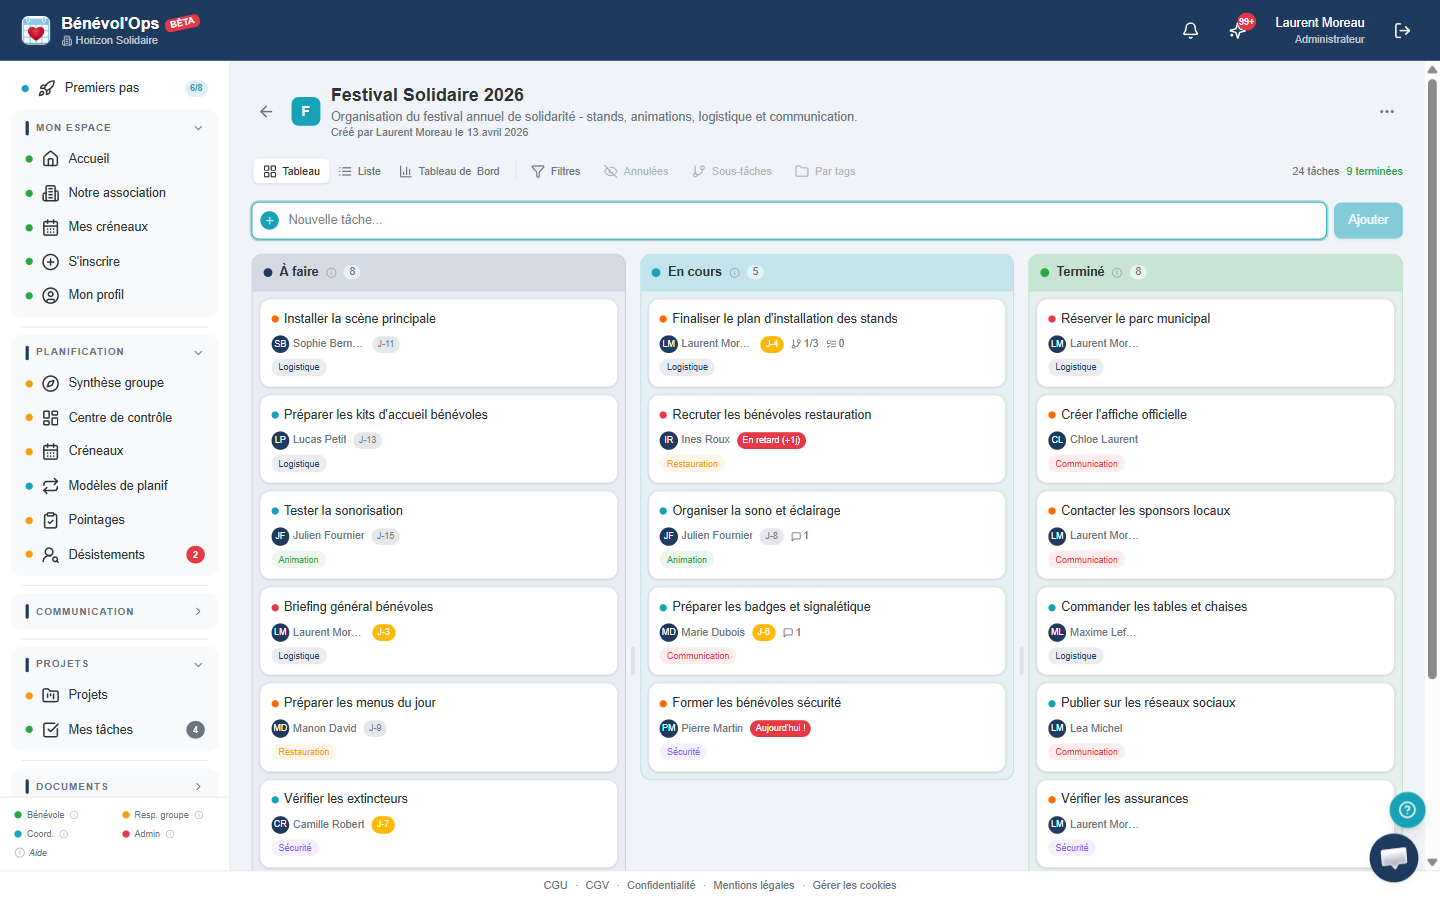1440x900 pixels.
Task: Go to Accueil in sidebar
Action: tap(114, 159)
